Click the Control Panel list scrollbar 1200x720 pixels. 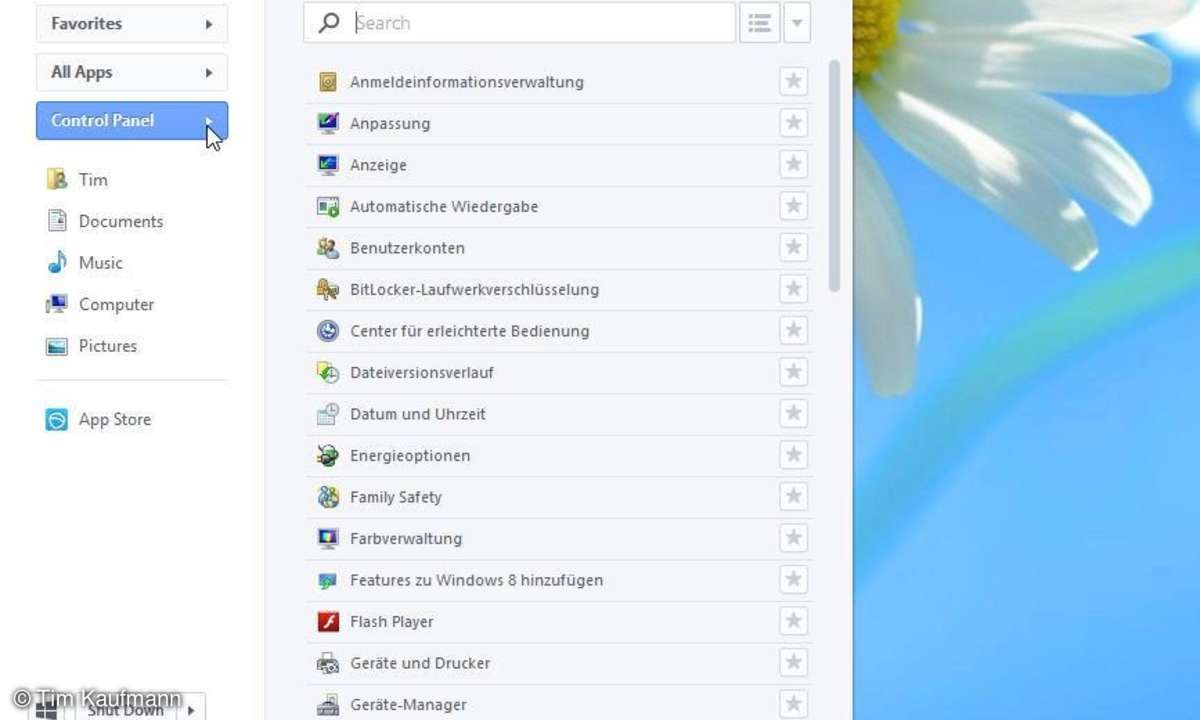pos(834,176)
